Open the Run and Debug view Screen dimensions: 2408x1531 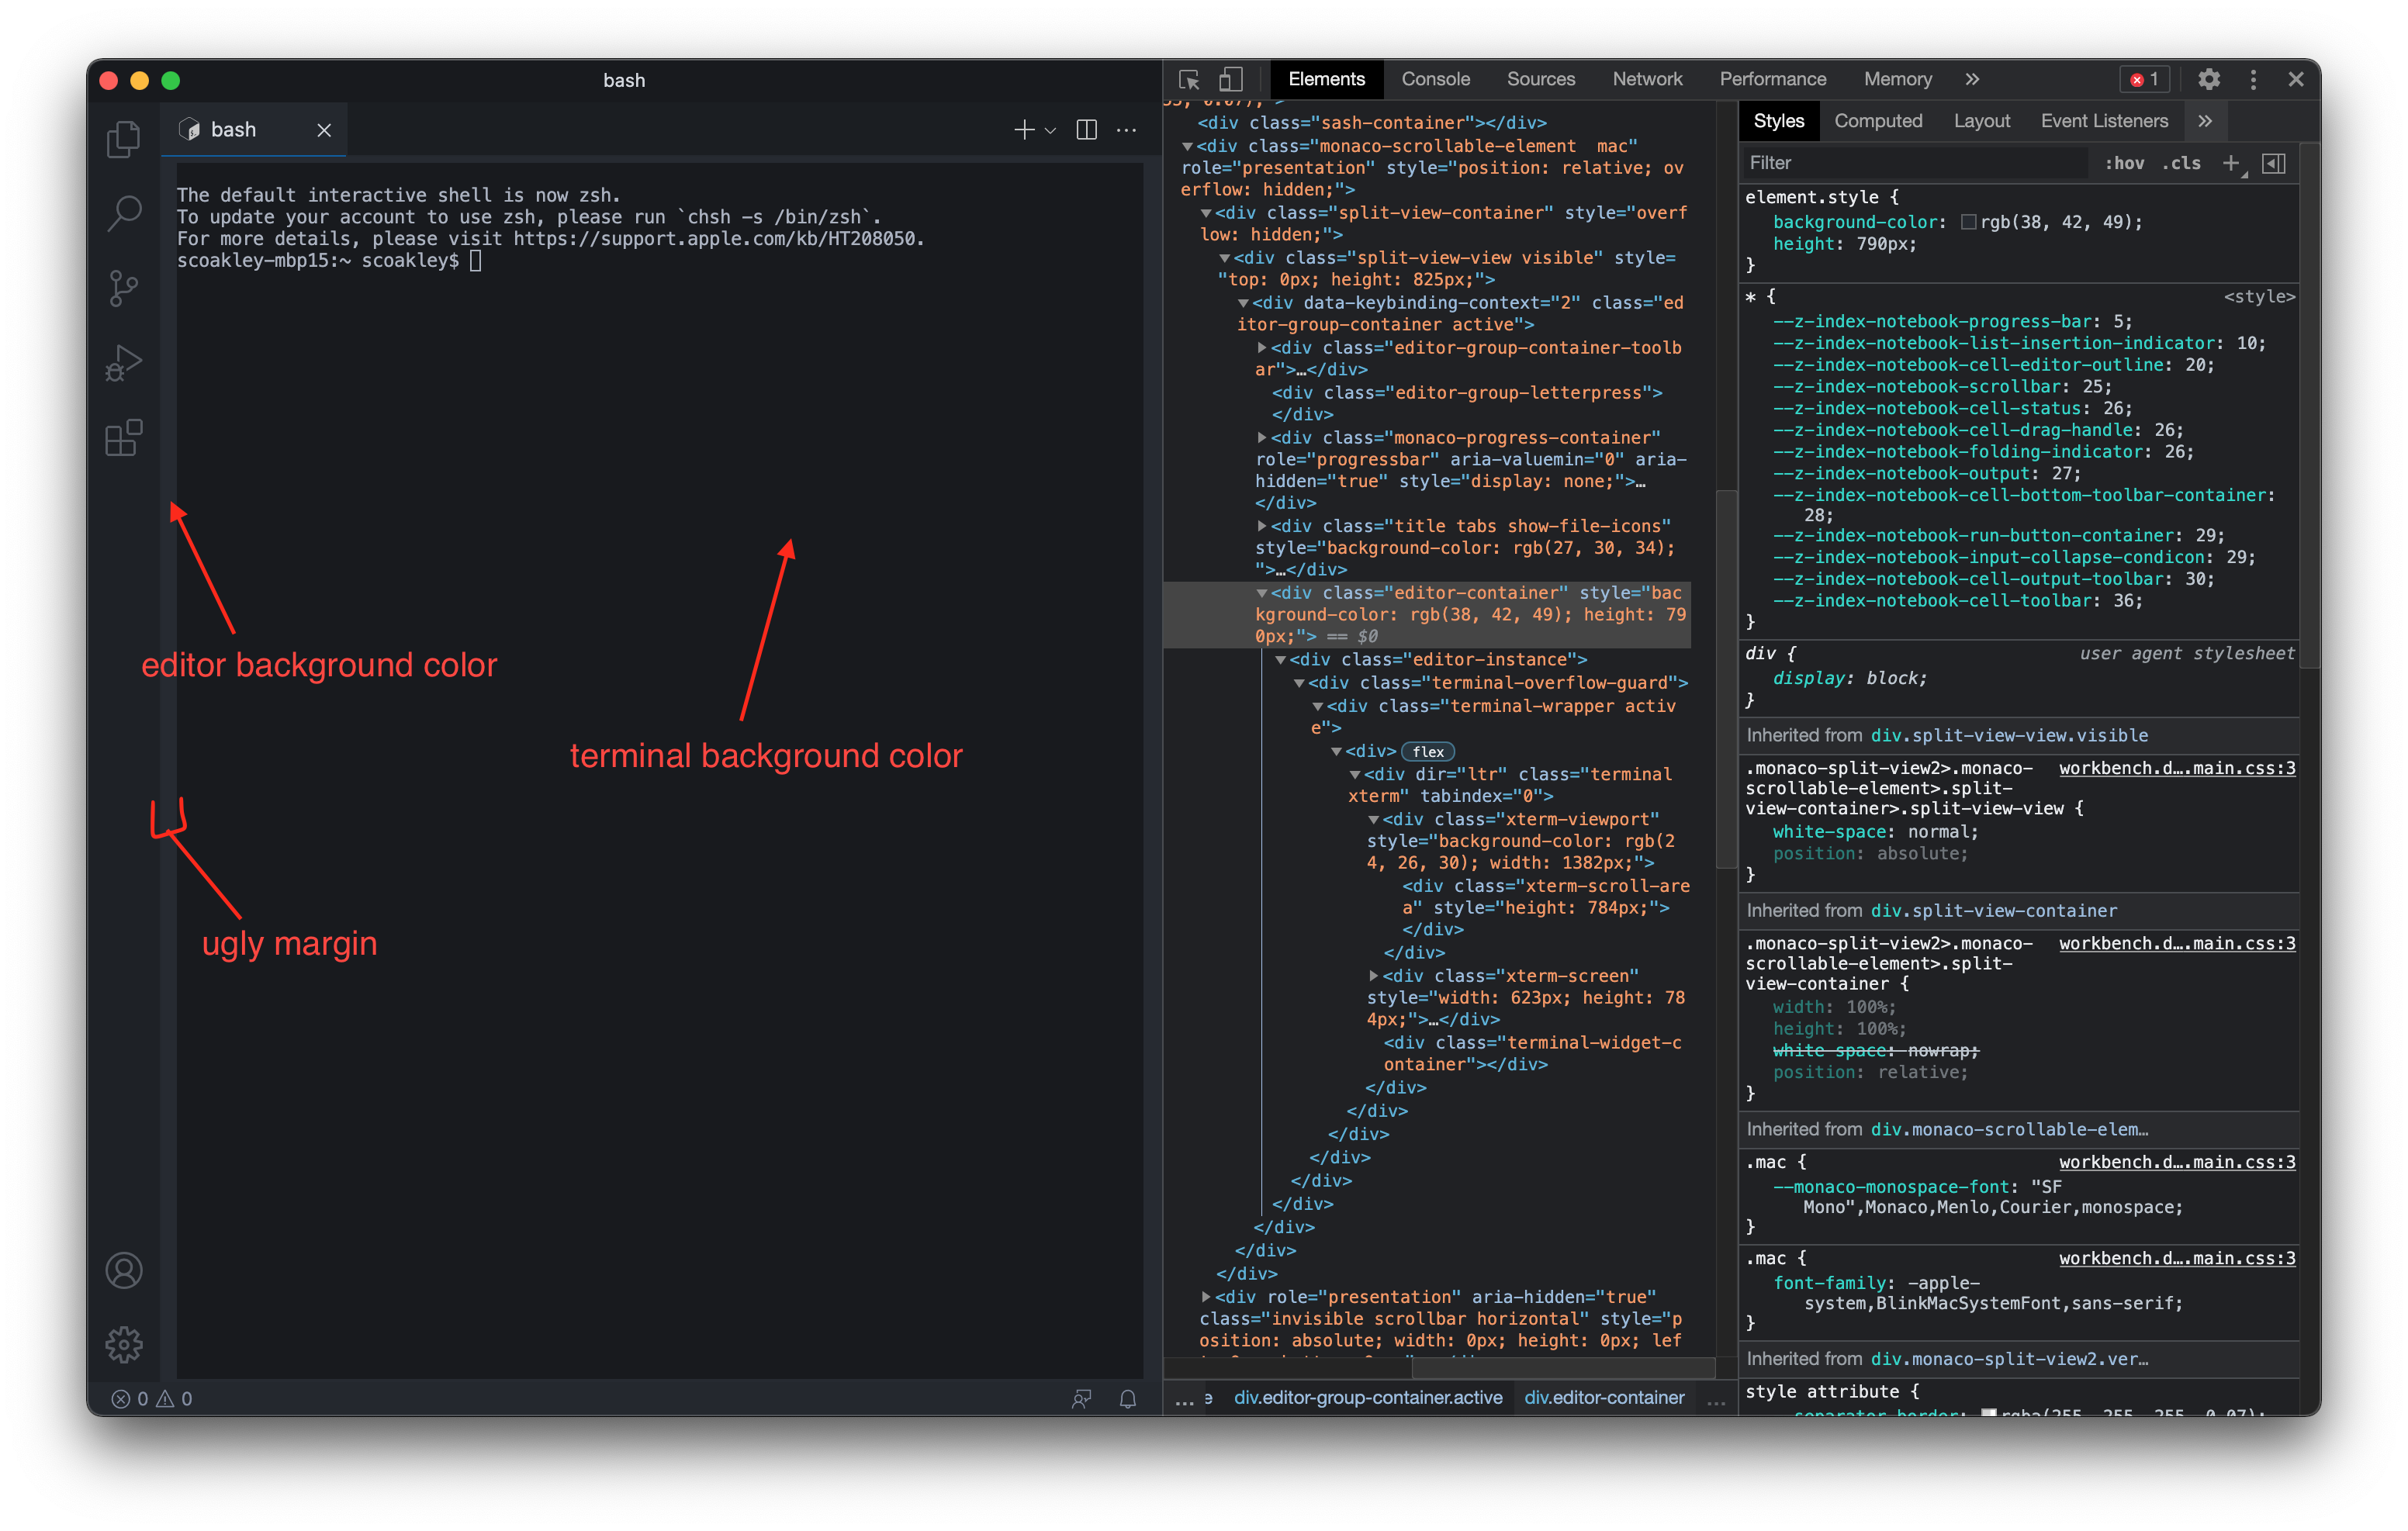123,362
